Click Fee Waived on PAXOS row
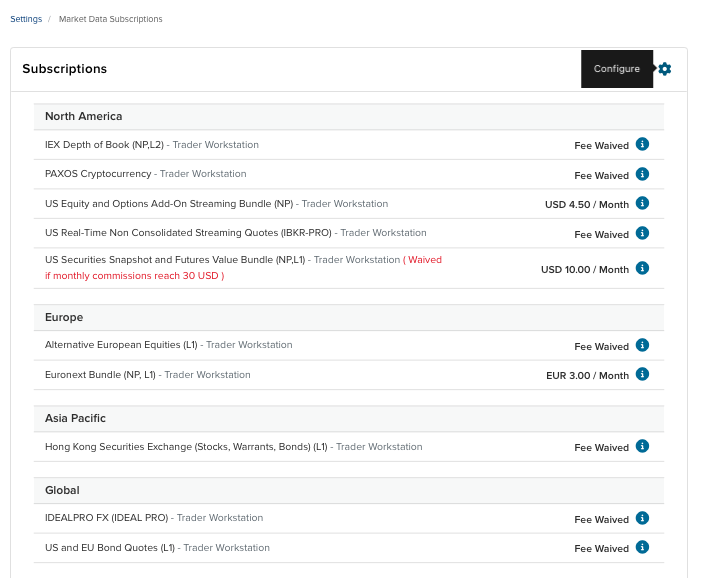This screenshot has height=578, width=706. tap(602, 176)
